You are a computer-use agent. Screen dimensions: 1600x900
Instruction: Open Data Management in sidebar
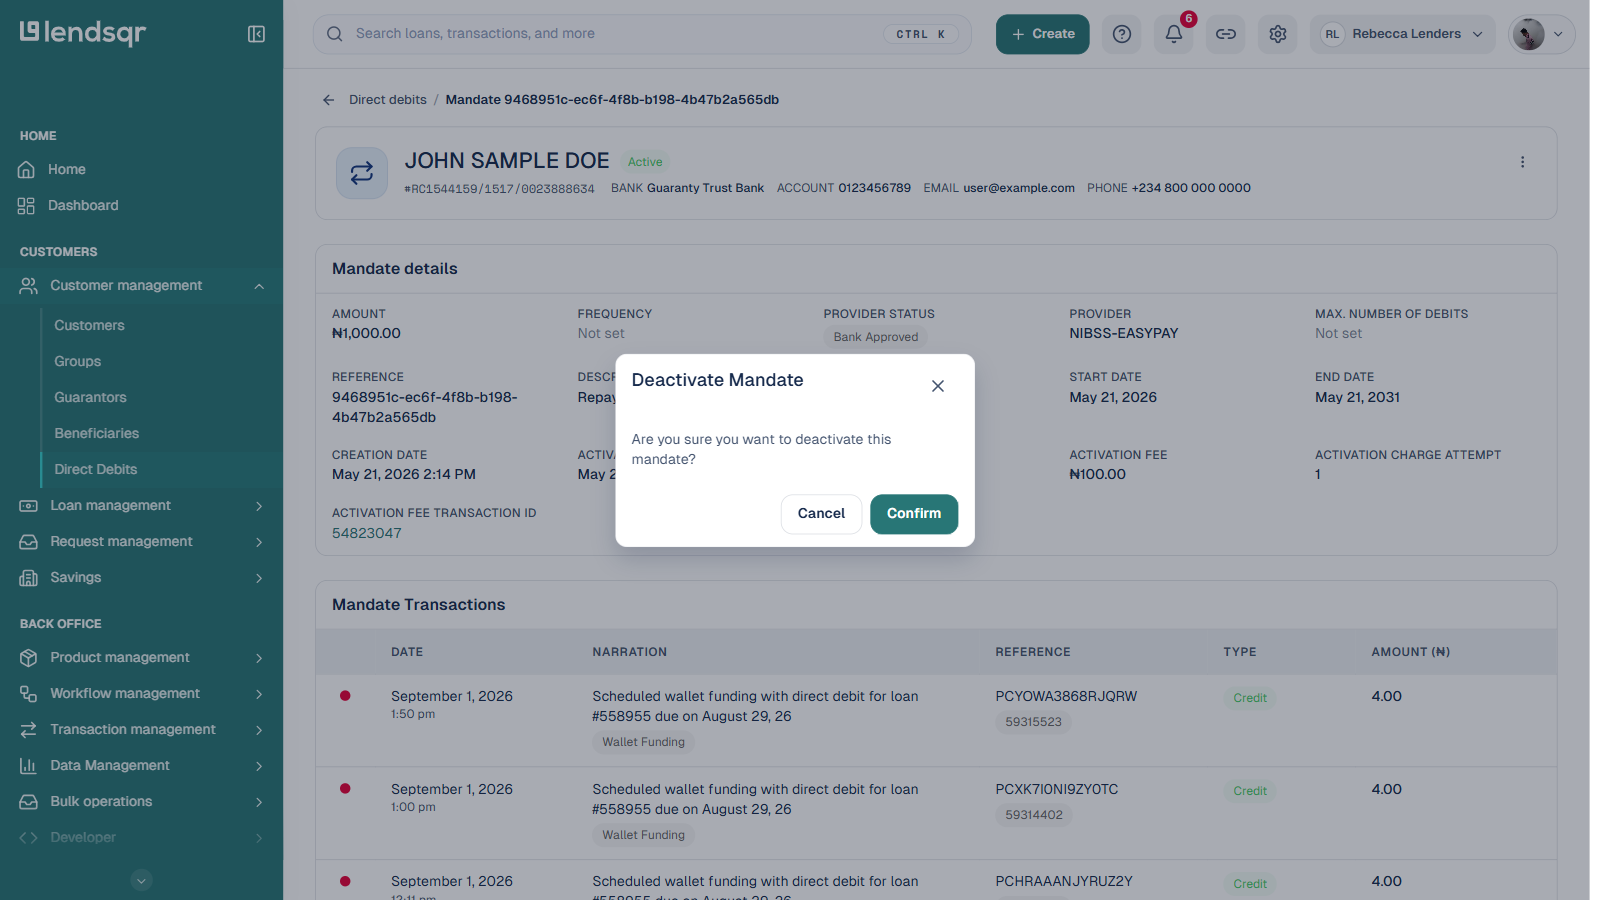pyautogui.click(x=110, y=766)
